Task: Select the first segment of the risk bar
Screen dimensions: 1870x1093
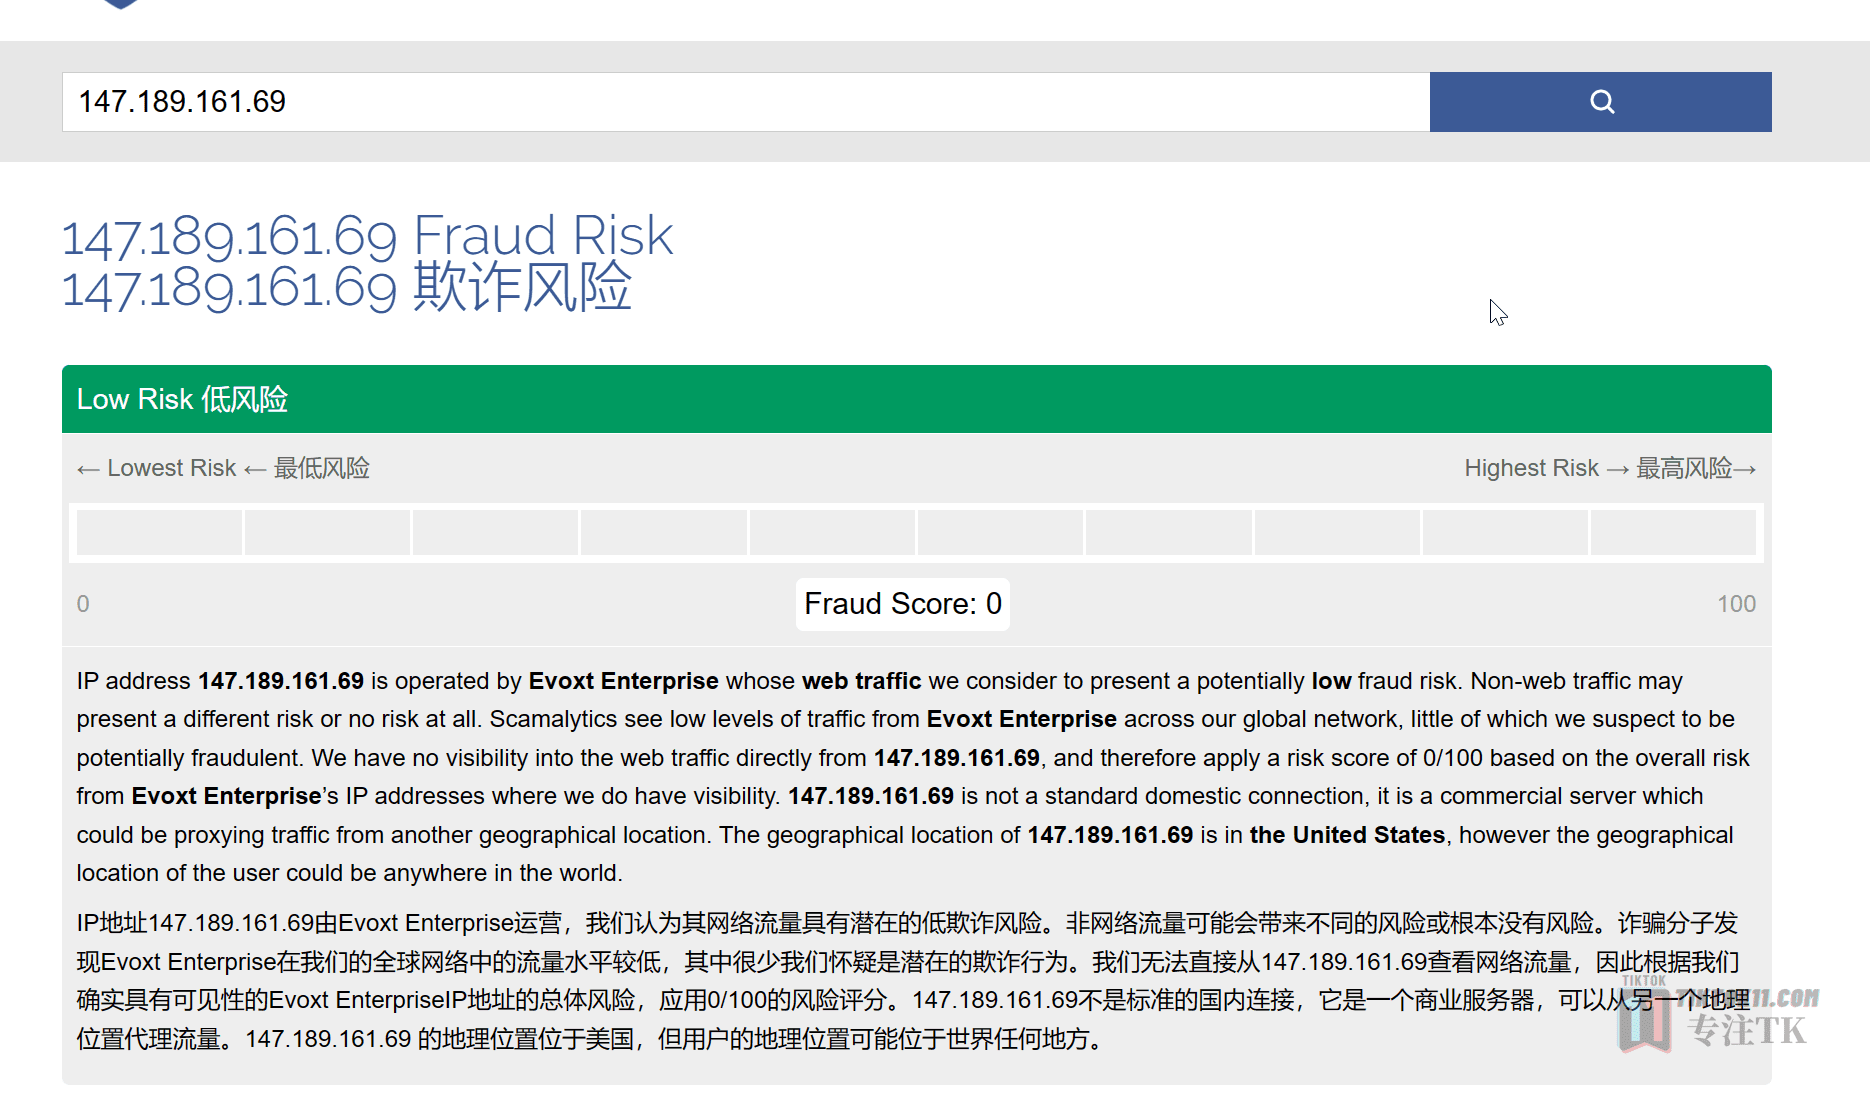Action: coord(159,532)
